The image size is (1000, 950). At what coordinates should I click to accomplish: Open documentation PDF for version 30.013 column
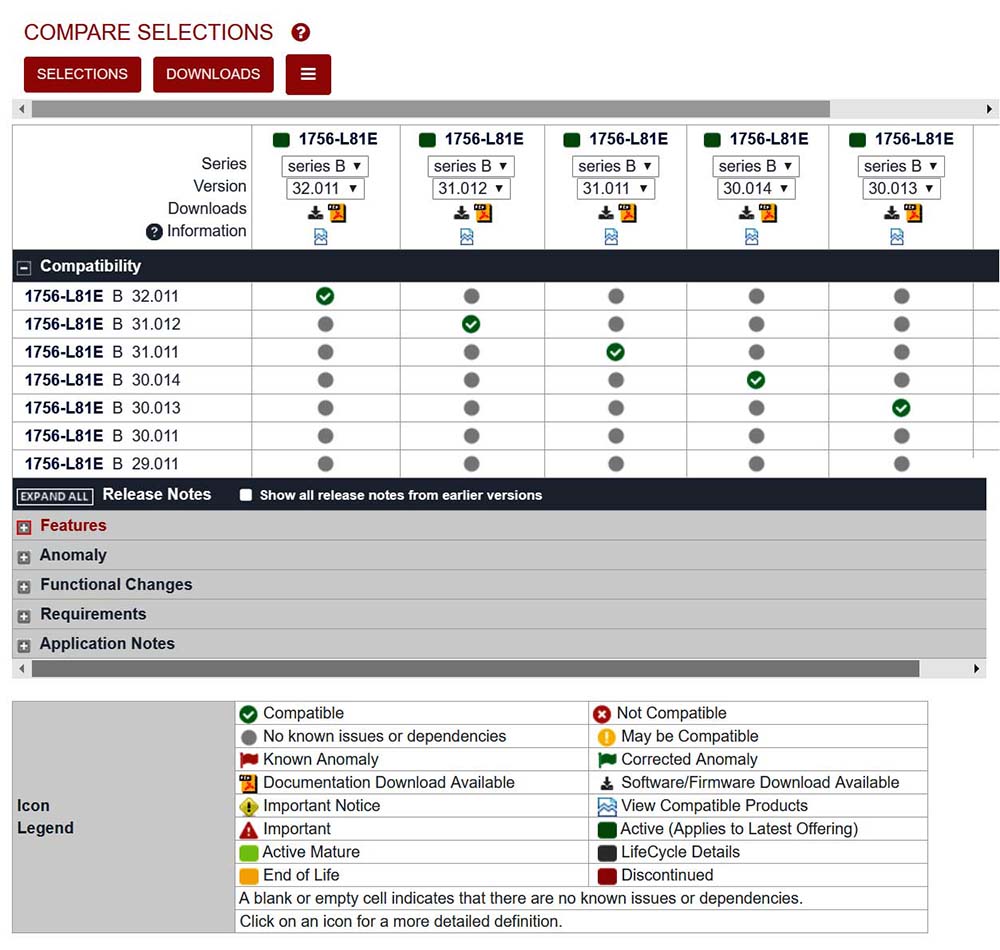[914, 212]
